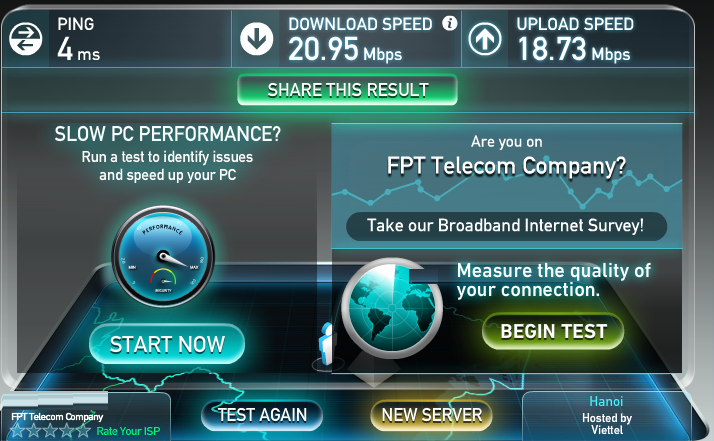Begin the connection quality test
The height and width of the screenshot is (441, 714).
coord(553,331)
